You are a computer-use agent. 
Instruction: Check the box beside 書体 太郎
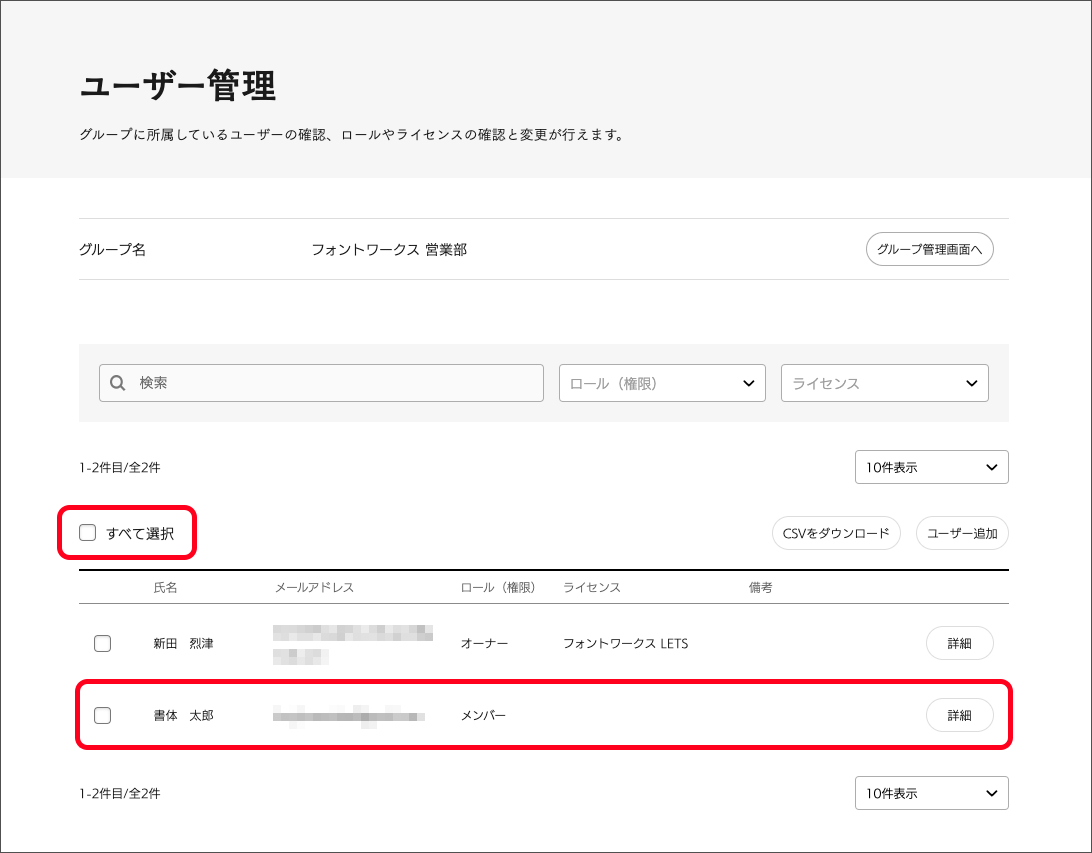102,716
